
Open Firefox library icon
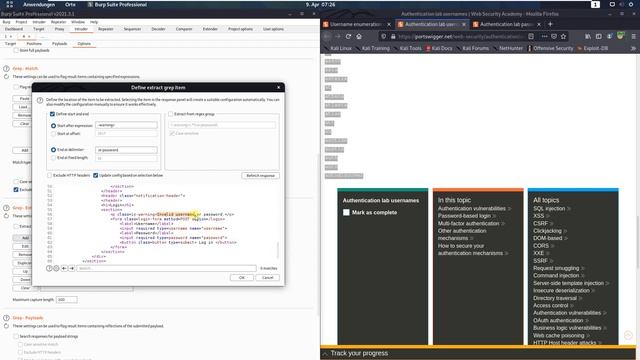588,36
